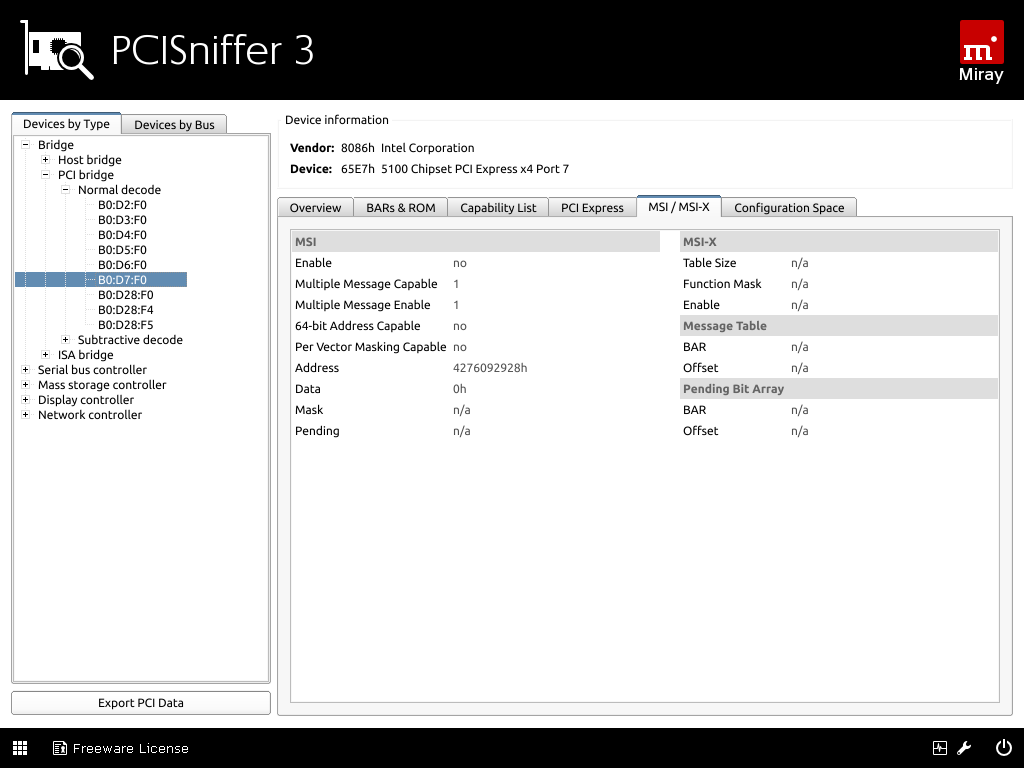This screenshot has width=1024, height=768.
Task: Click the boxed plus icon beside wrench
Action: coord(940,748)
